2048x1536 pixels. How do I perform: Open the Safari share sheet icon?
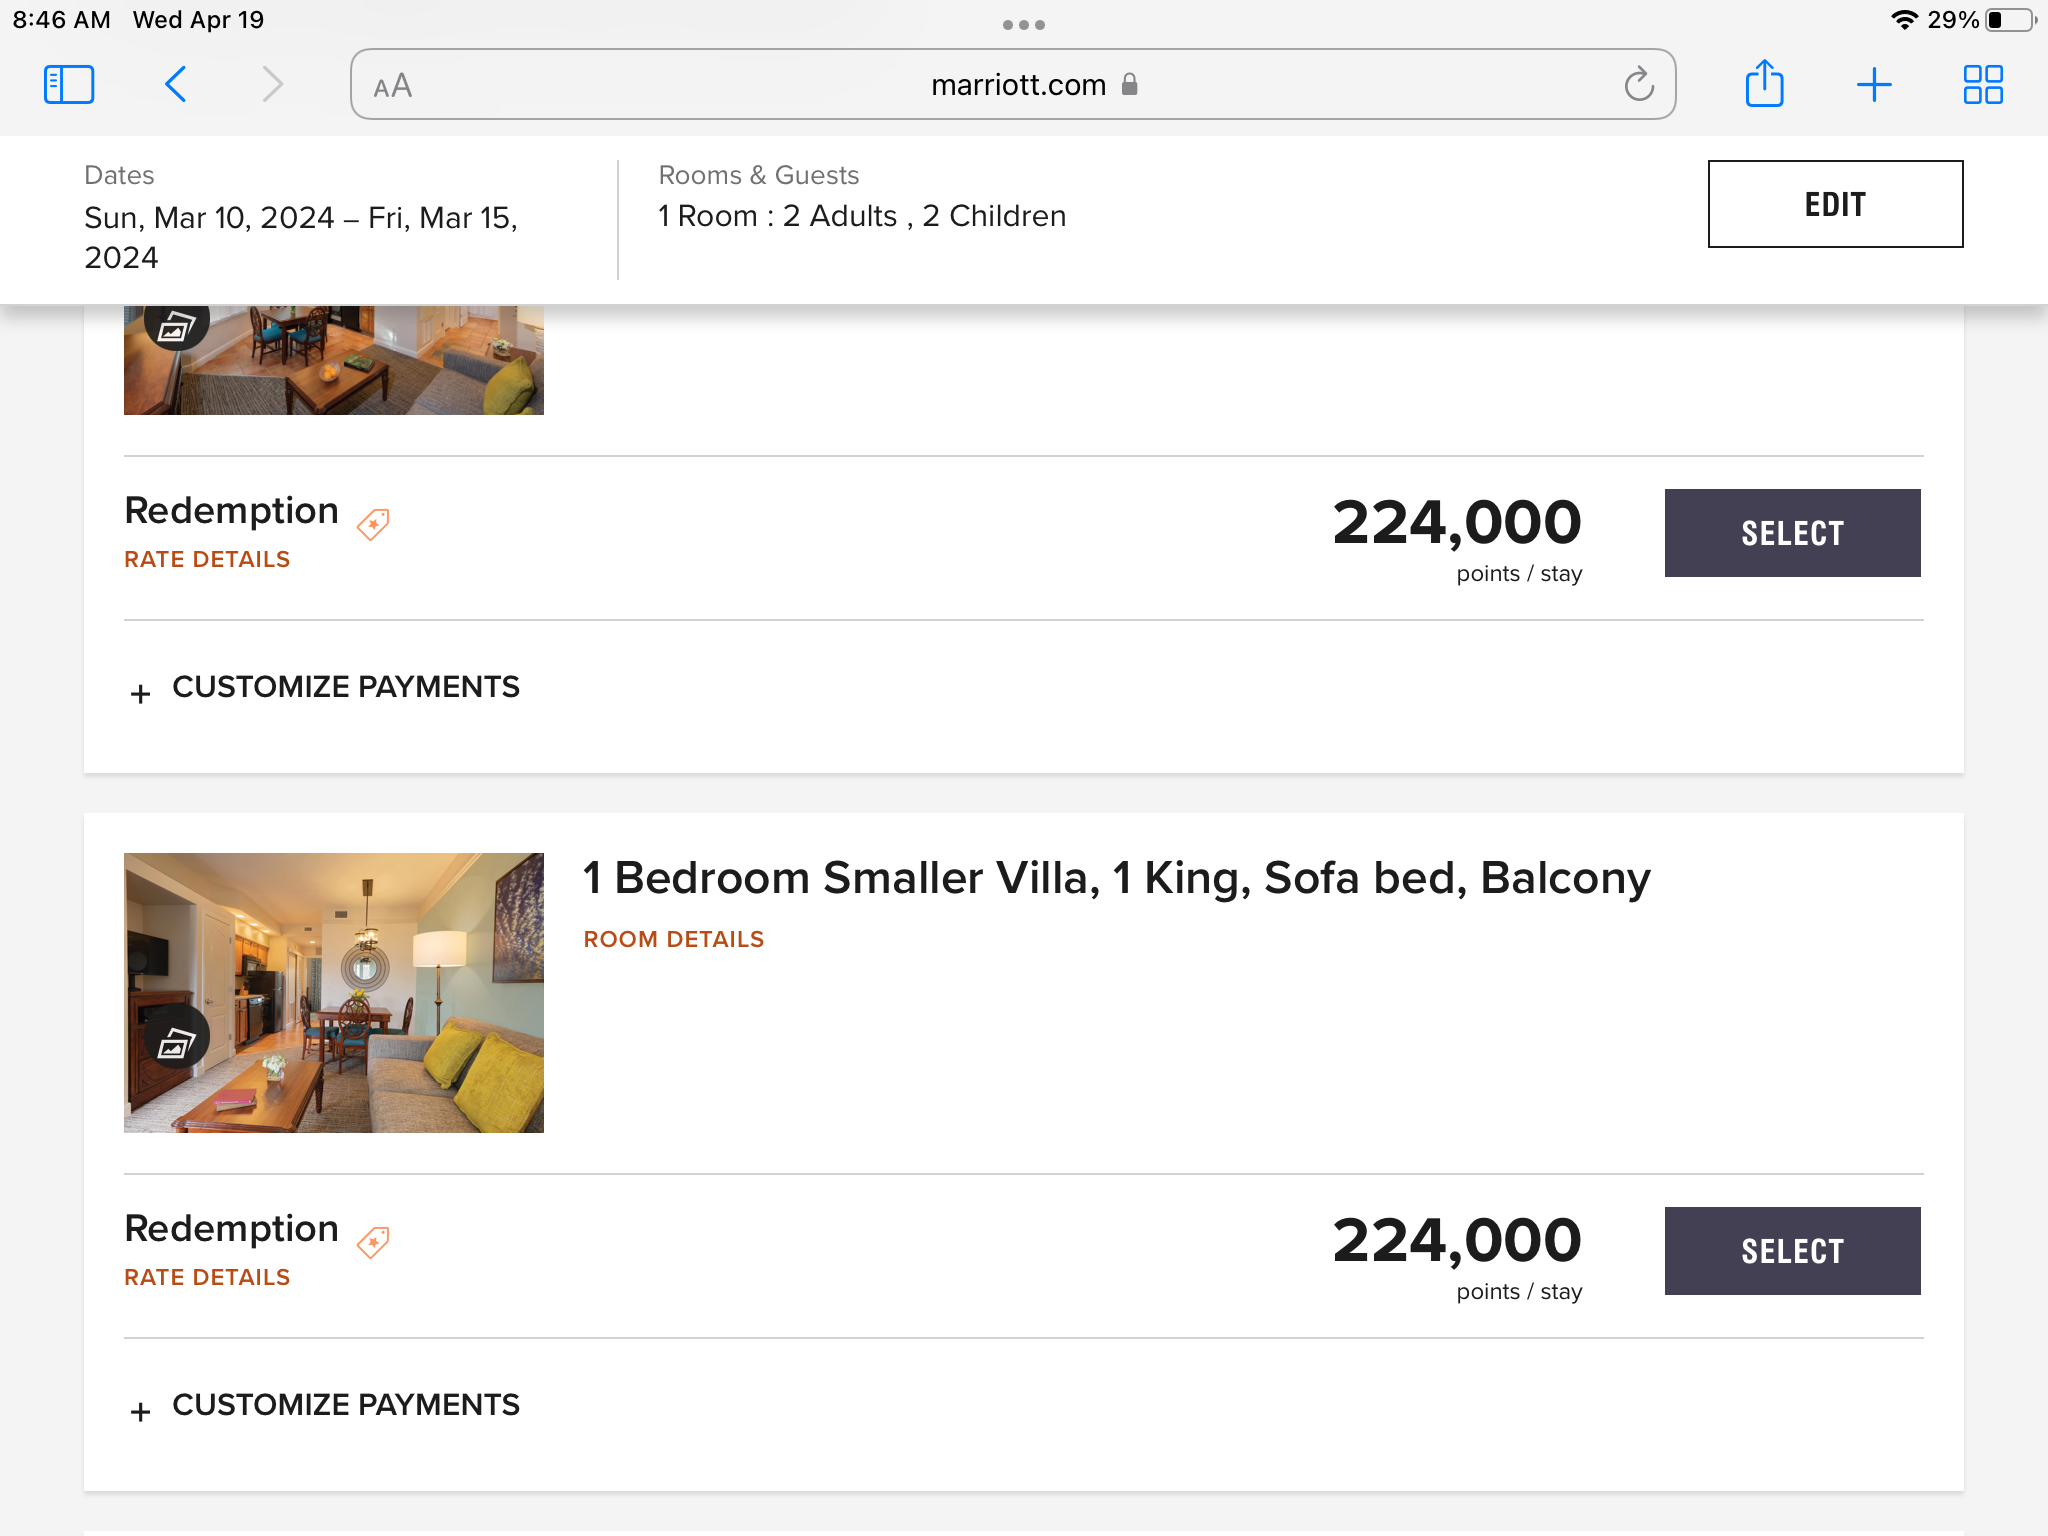1764,83
